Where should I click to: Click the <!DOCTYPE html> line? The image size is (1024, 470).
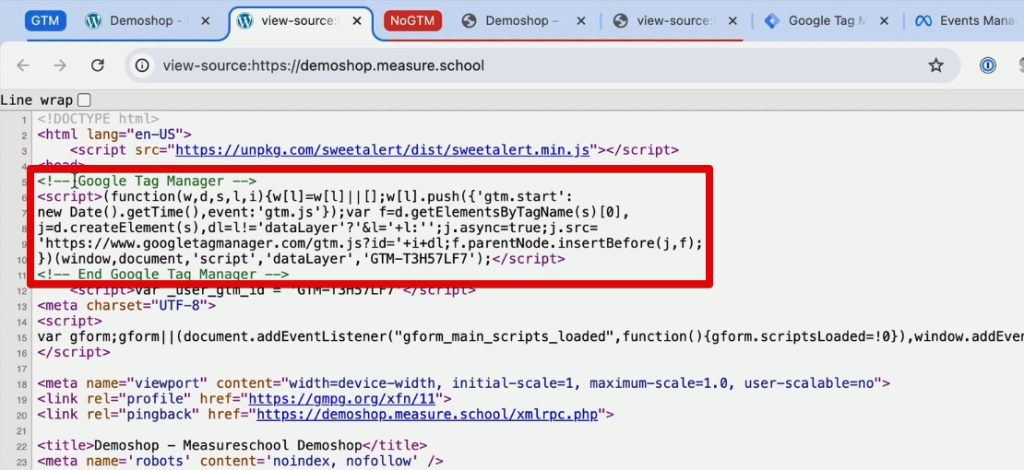(x=98, y=119)
